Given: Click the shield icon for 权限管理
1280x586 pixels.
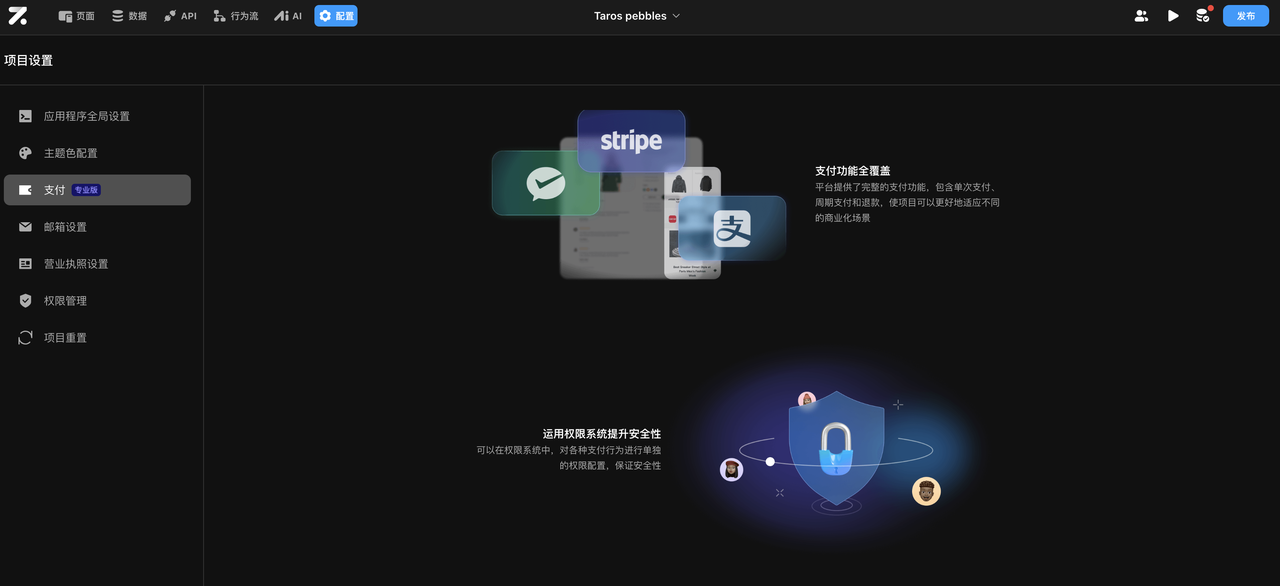Looking at the screenshot, I should 26,301.
